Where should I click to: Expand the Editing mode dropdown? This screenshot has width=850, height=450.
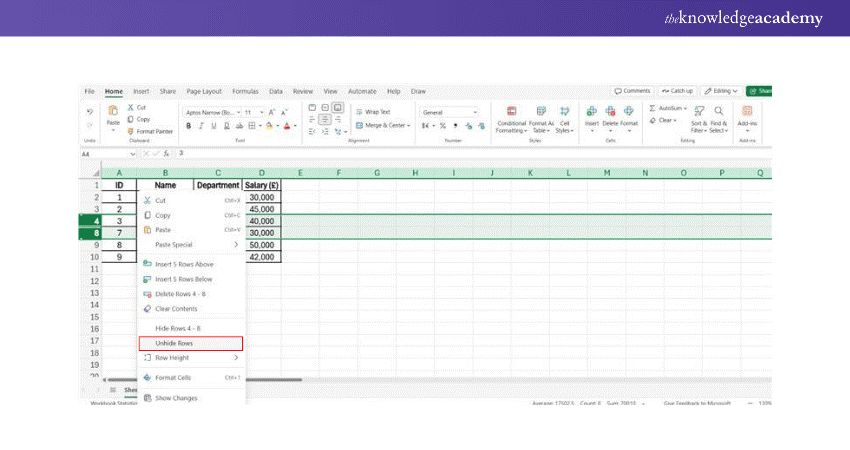pos(720,91)
